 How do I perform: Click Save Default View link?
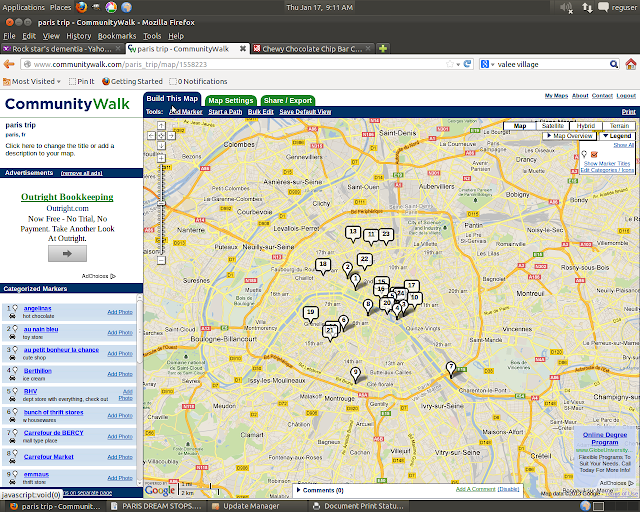tap(305, 111)
